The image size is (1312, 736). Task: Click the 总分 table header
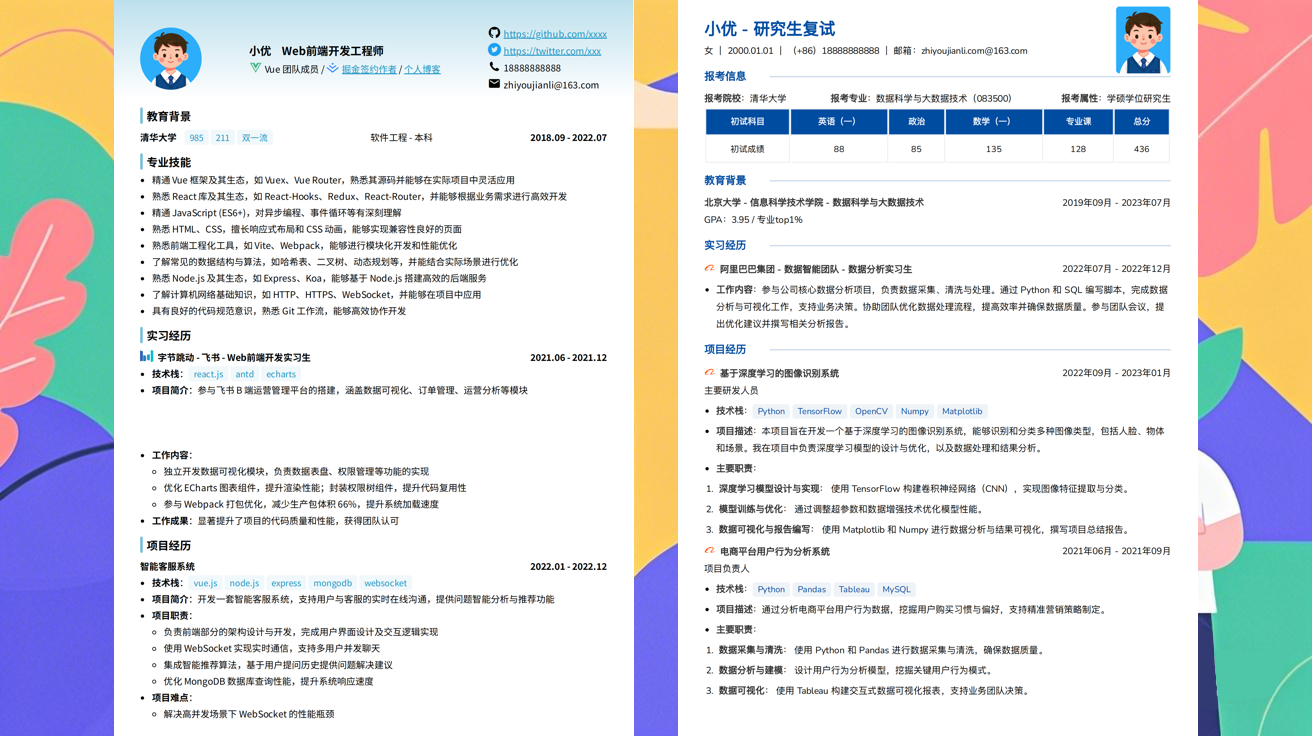pos(1141,121)
